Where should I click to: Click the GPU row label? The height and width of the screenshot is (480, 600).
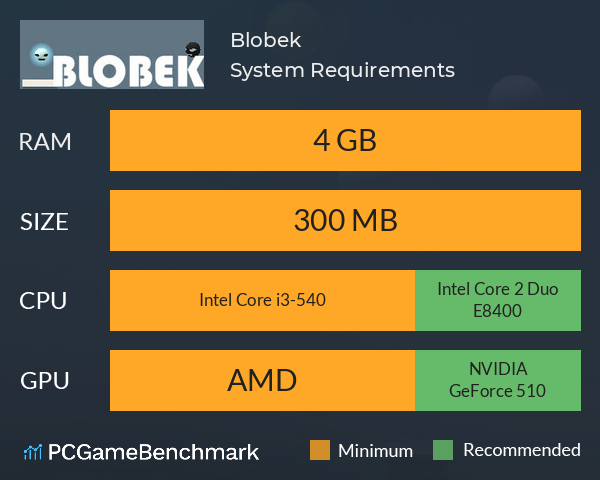45,381
